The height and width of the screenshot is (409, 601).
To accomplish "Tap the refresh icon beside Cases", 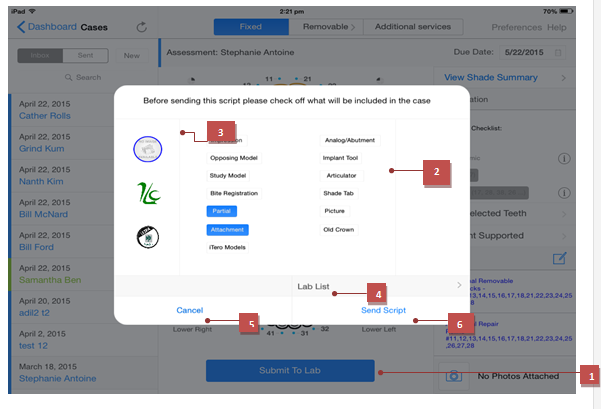I will tap(141, 27).
